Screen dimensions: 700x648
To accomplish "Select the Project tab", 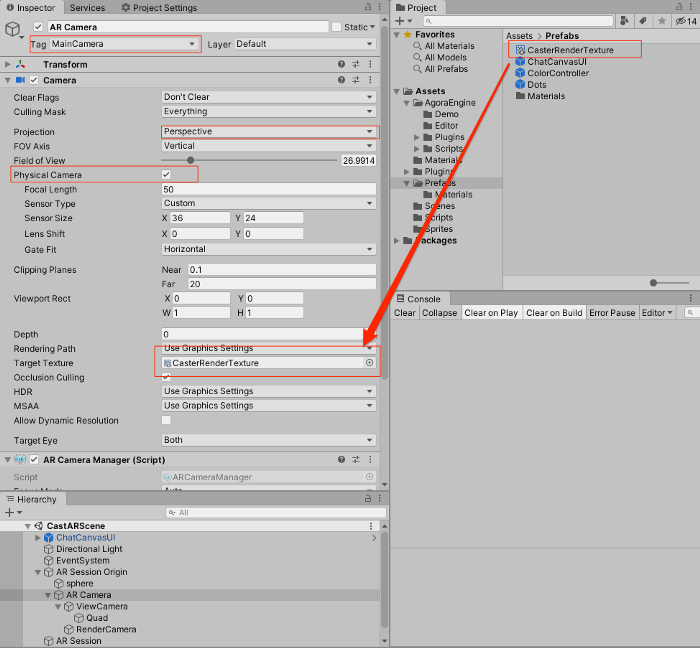I will pyautogui.click(x=416, y=8).
